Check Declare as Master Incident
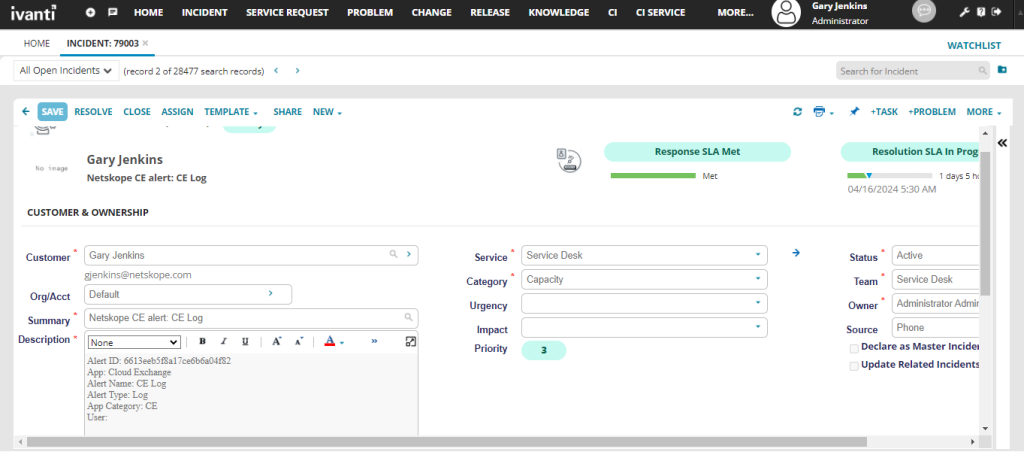 tap(854, 349)
